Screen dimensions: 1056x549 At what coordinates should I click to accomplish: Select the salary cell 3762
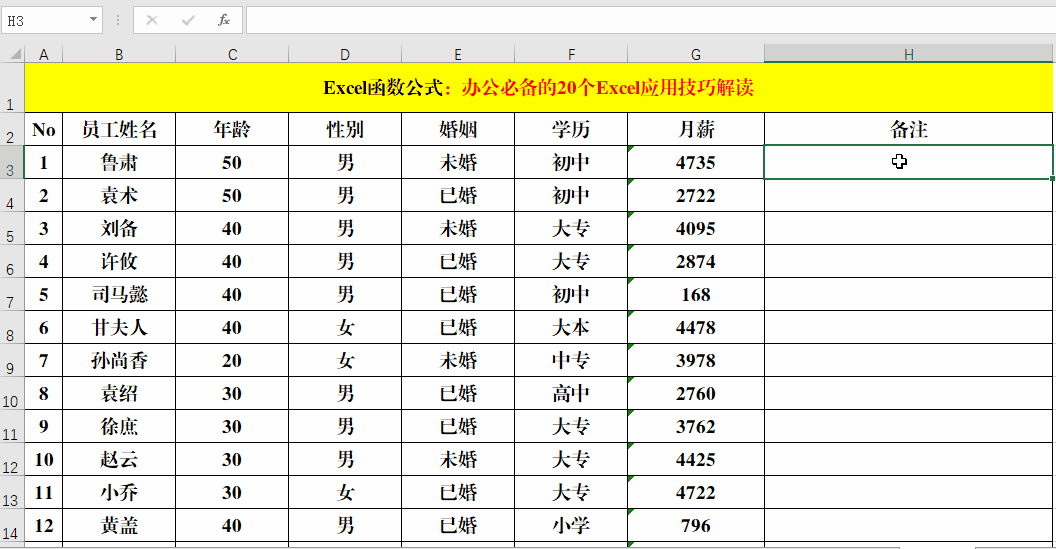click(696, 426)
